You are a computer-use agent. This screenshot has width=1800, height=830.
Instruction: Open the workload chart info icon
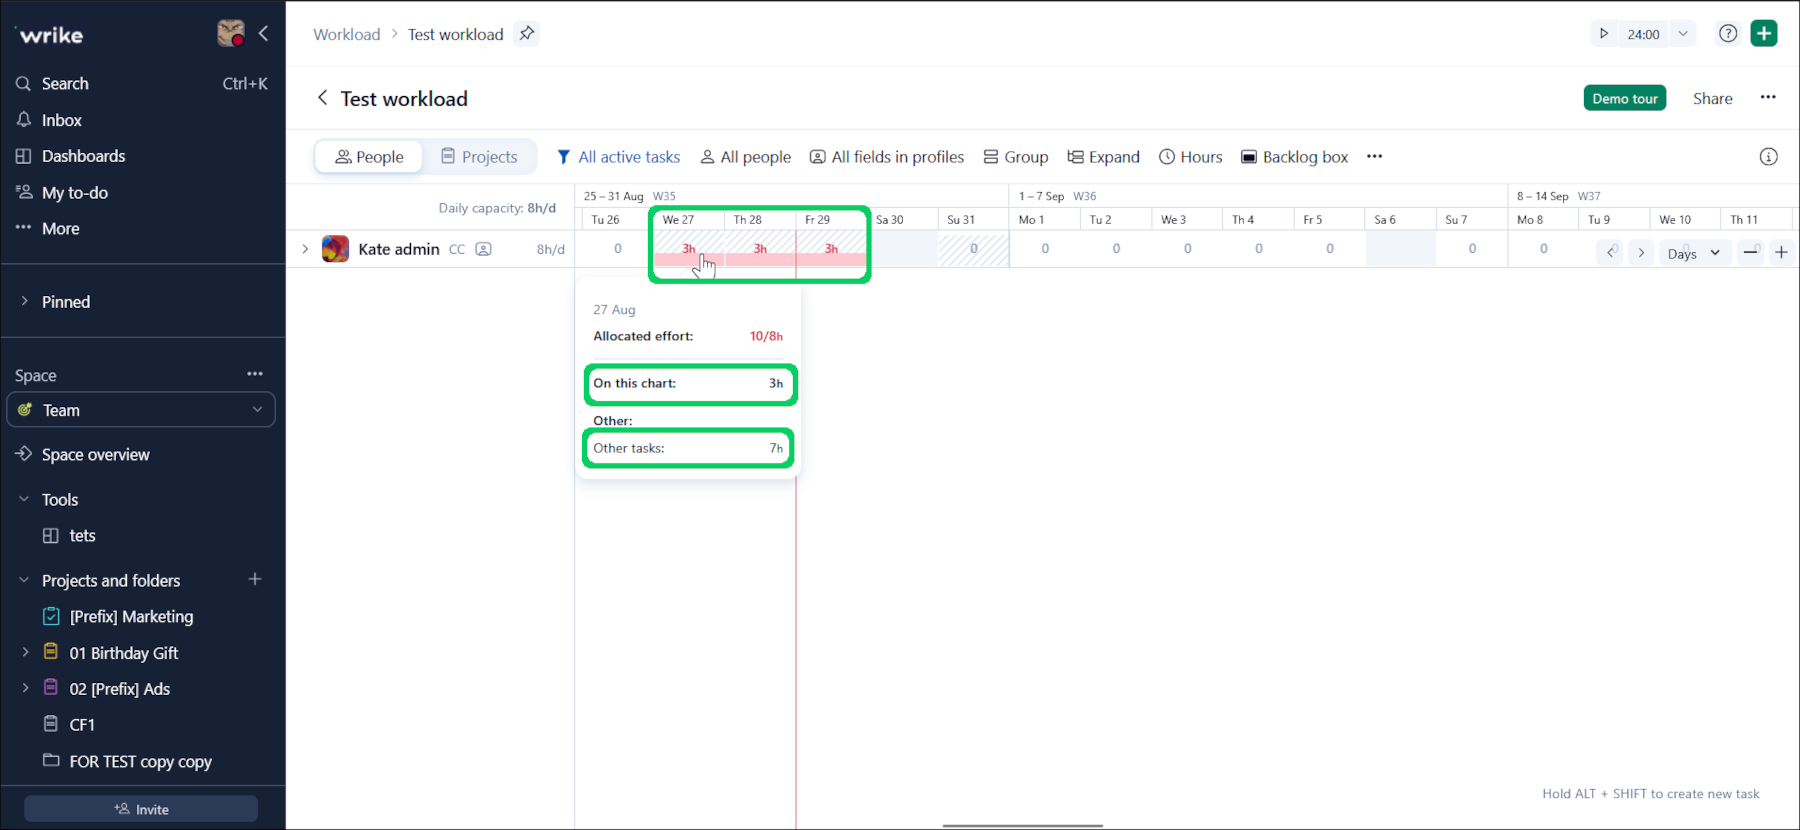1769,157
